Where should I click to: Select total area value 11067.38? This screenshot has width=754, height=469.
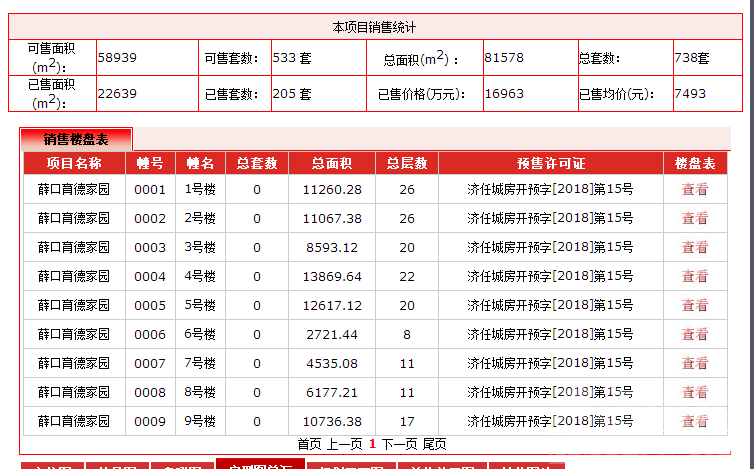[x=332, y=218]
